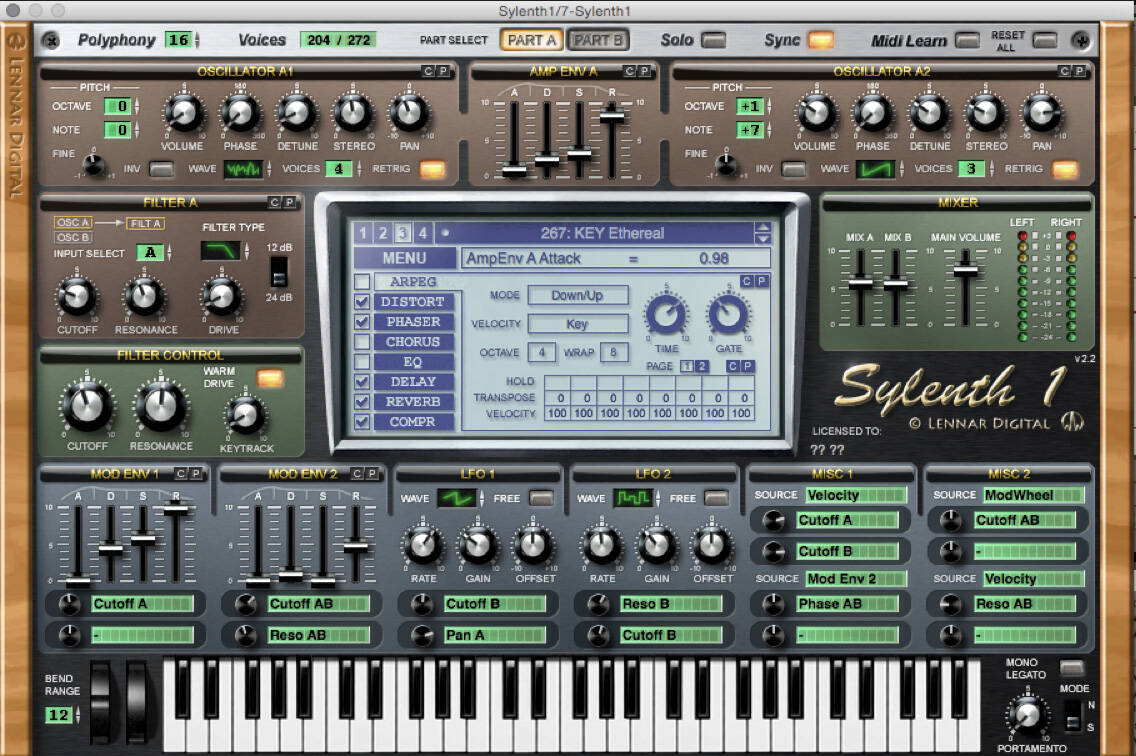Image resolution: width=1136 pixels, height=756 pixels.
Task: Click the Reset All button
Action: click(1045, 40)
